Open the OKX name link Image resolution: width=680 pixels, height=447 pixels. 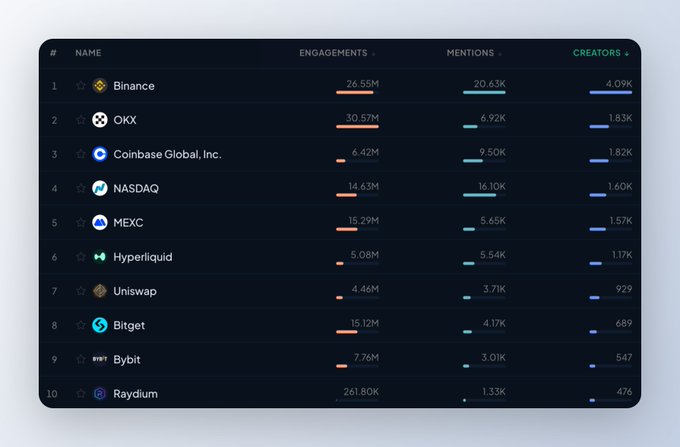(x=124, y=120)
